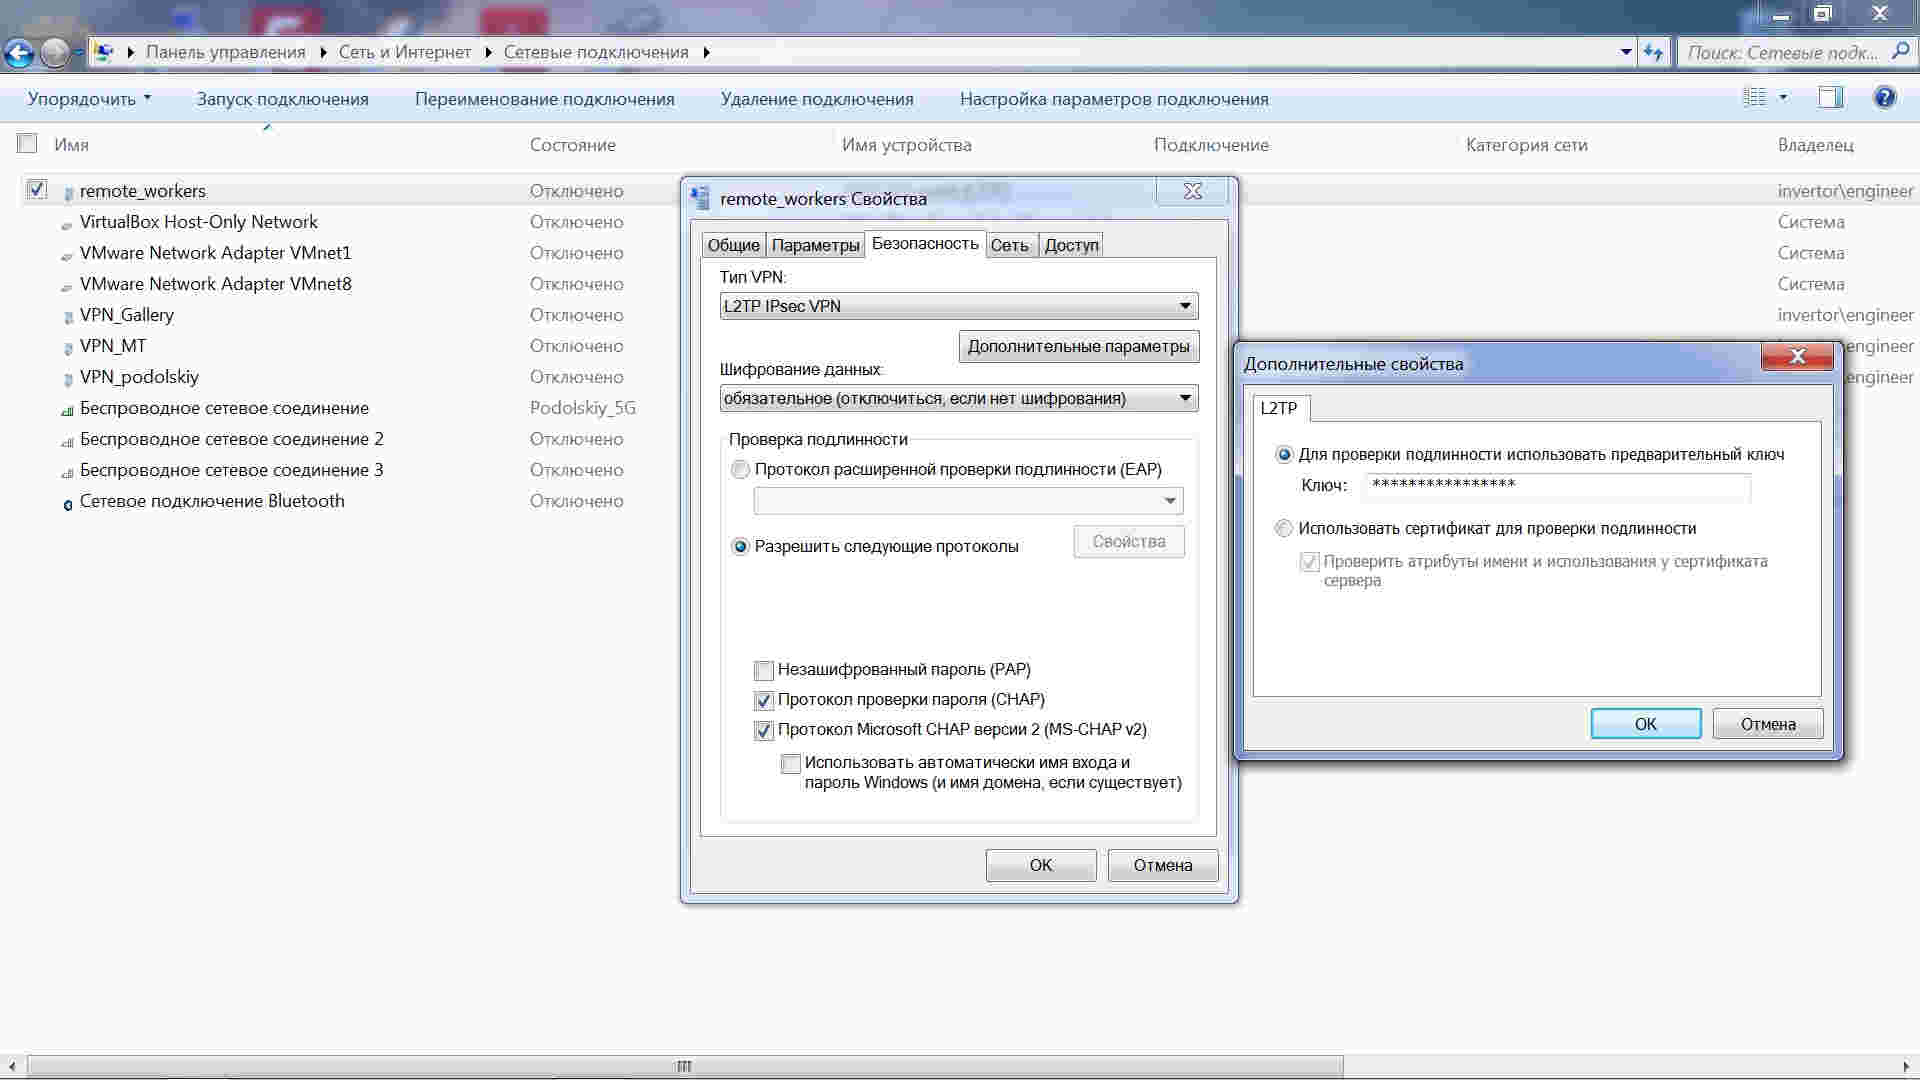Open the address bar history dropdown

click(1626, 52)
